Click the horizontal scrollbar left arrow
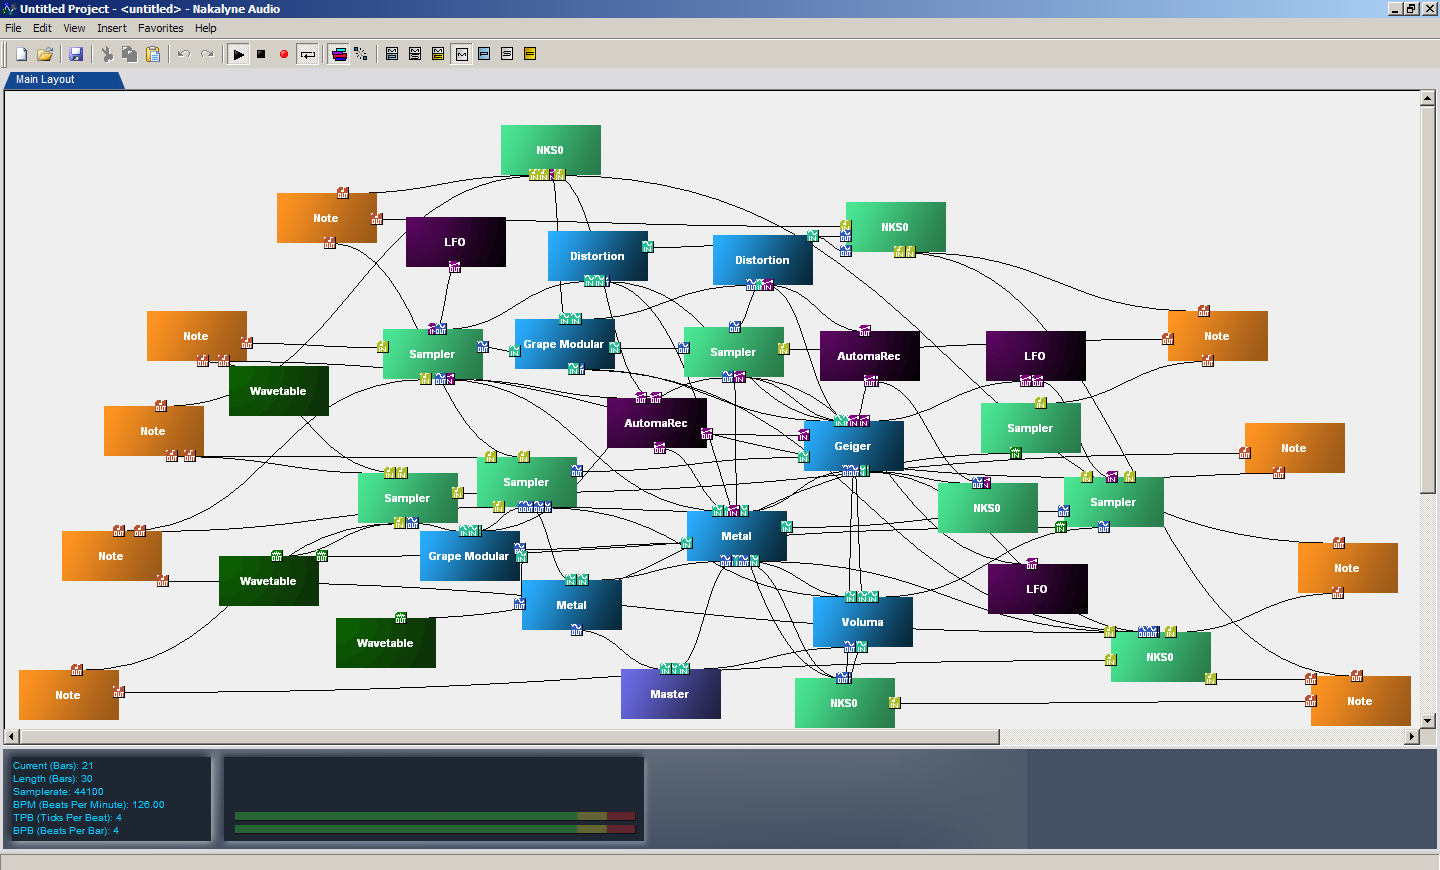The image size is (1440, 870). coord(12,737)
